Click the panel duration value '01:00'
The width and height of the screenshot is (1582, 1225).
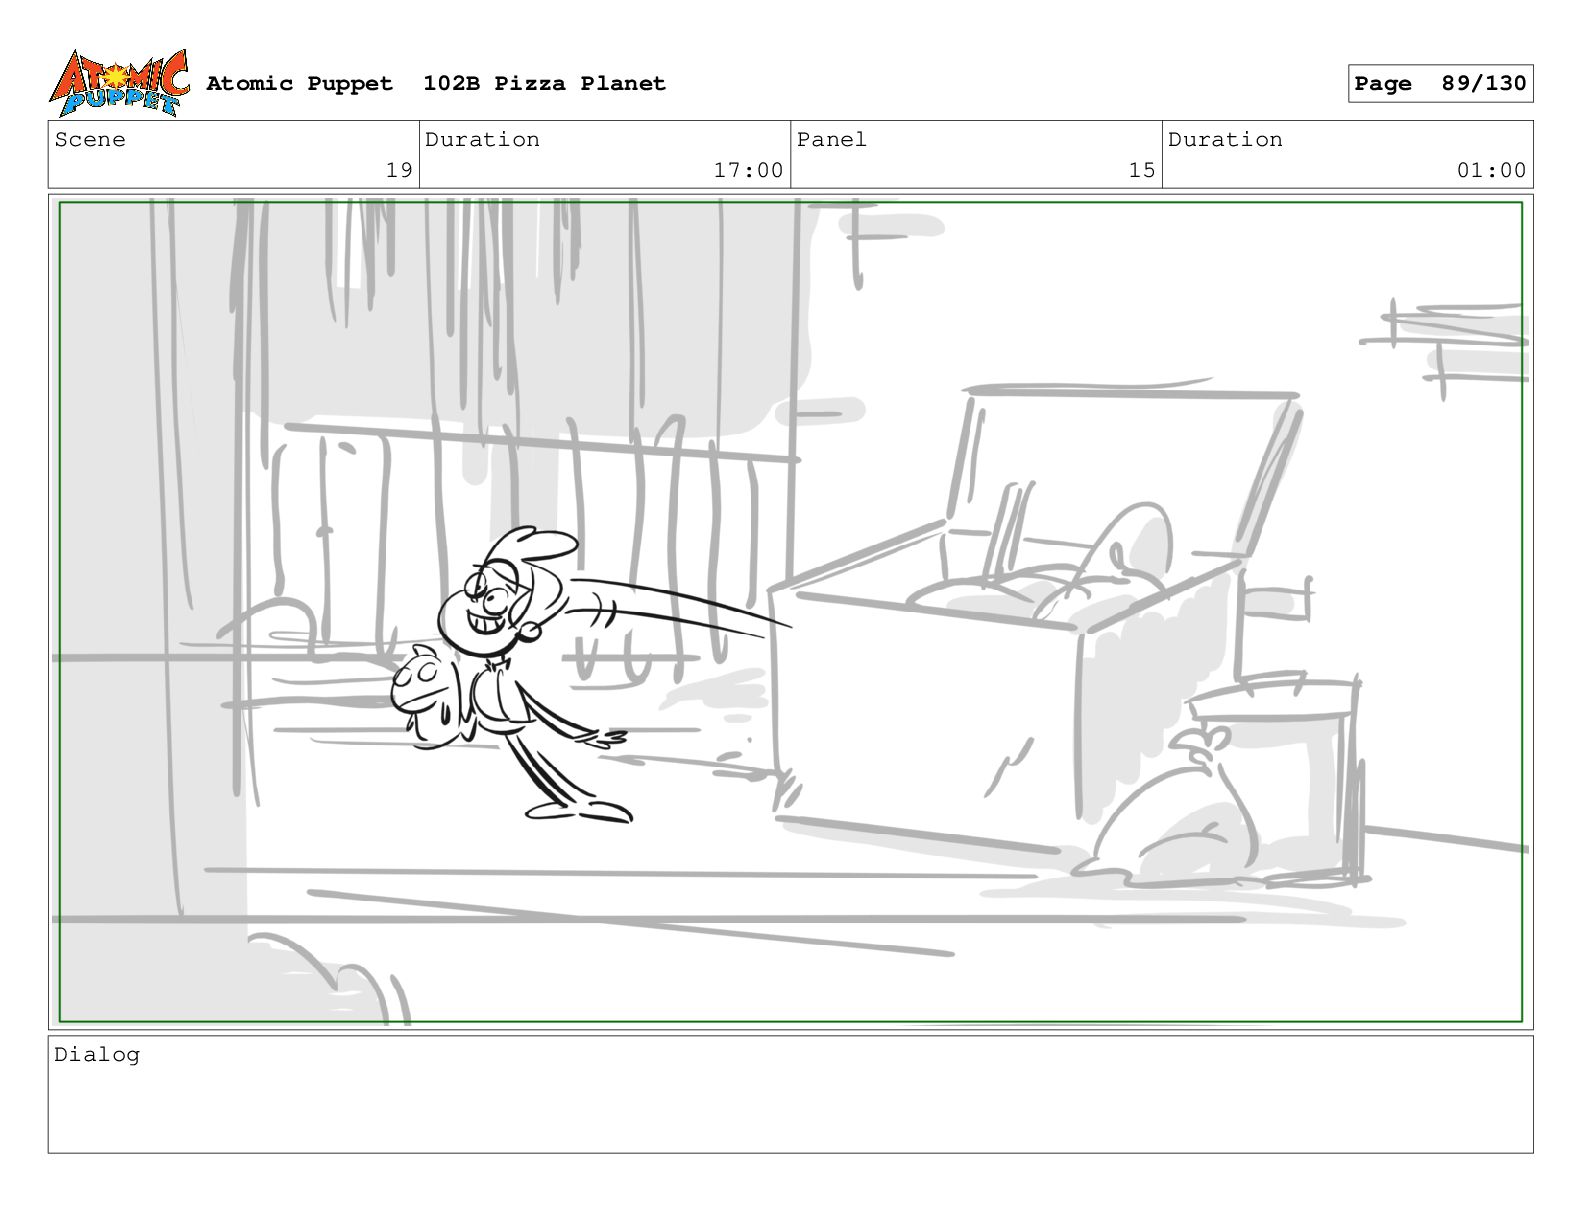pos(1491,170)
